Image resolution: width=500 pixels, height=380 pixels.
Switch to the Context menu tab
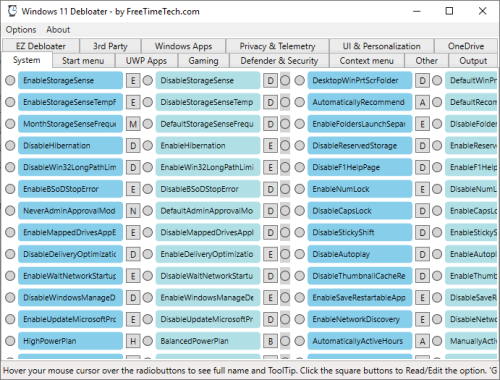point(367,61)
